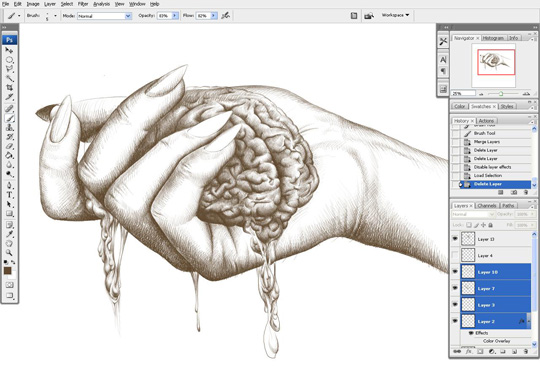The image size is (540, 391).
Task: Toggle Layer 13 eye icon
Action: (455, 239)
